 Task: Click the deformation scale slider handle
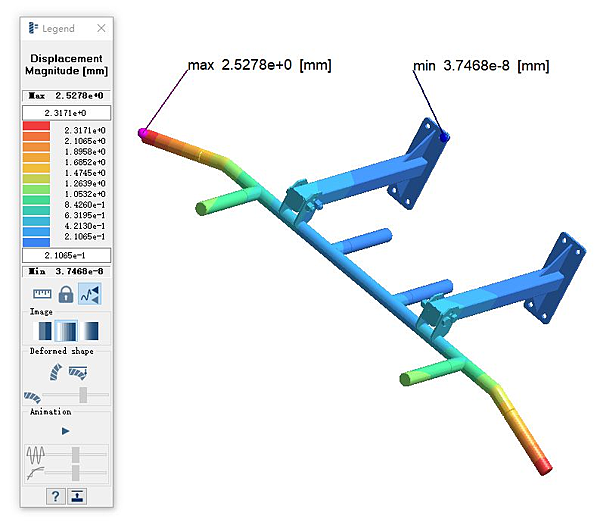coord(83,395)
